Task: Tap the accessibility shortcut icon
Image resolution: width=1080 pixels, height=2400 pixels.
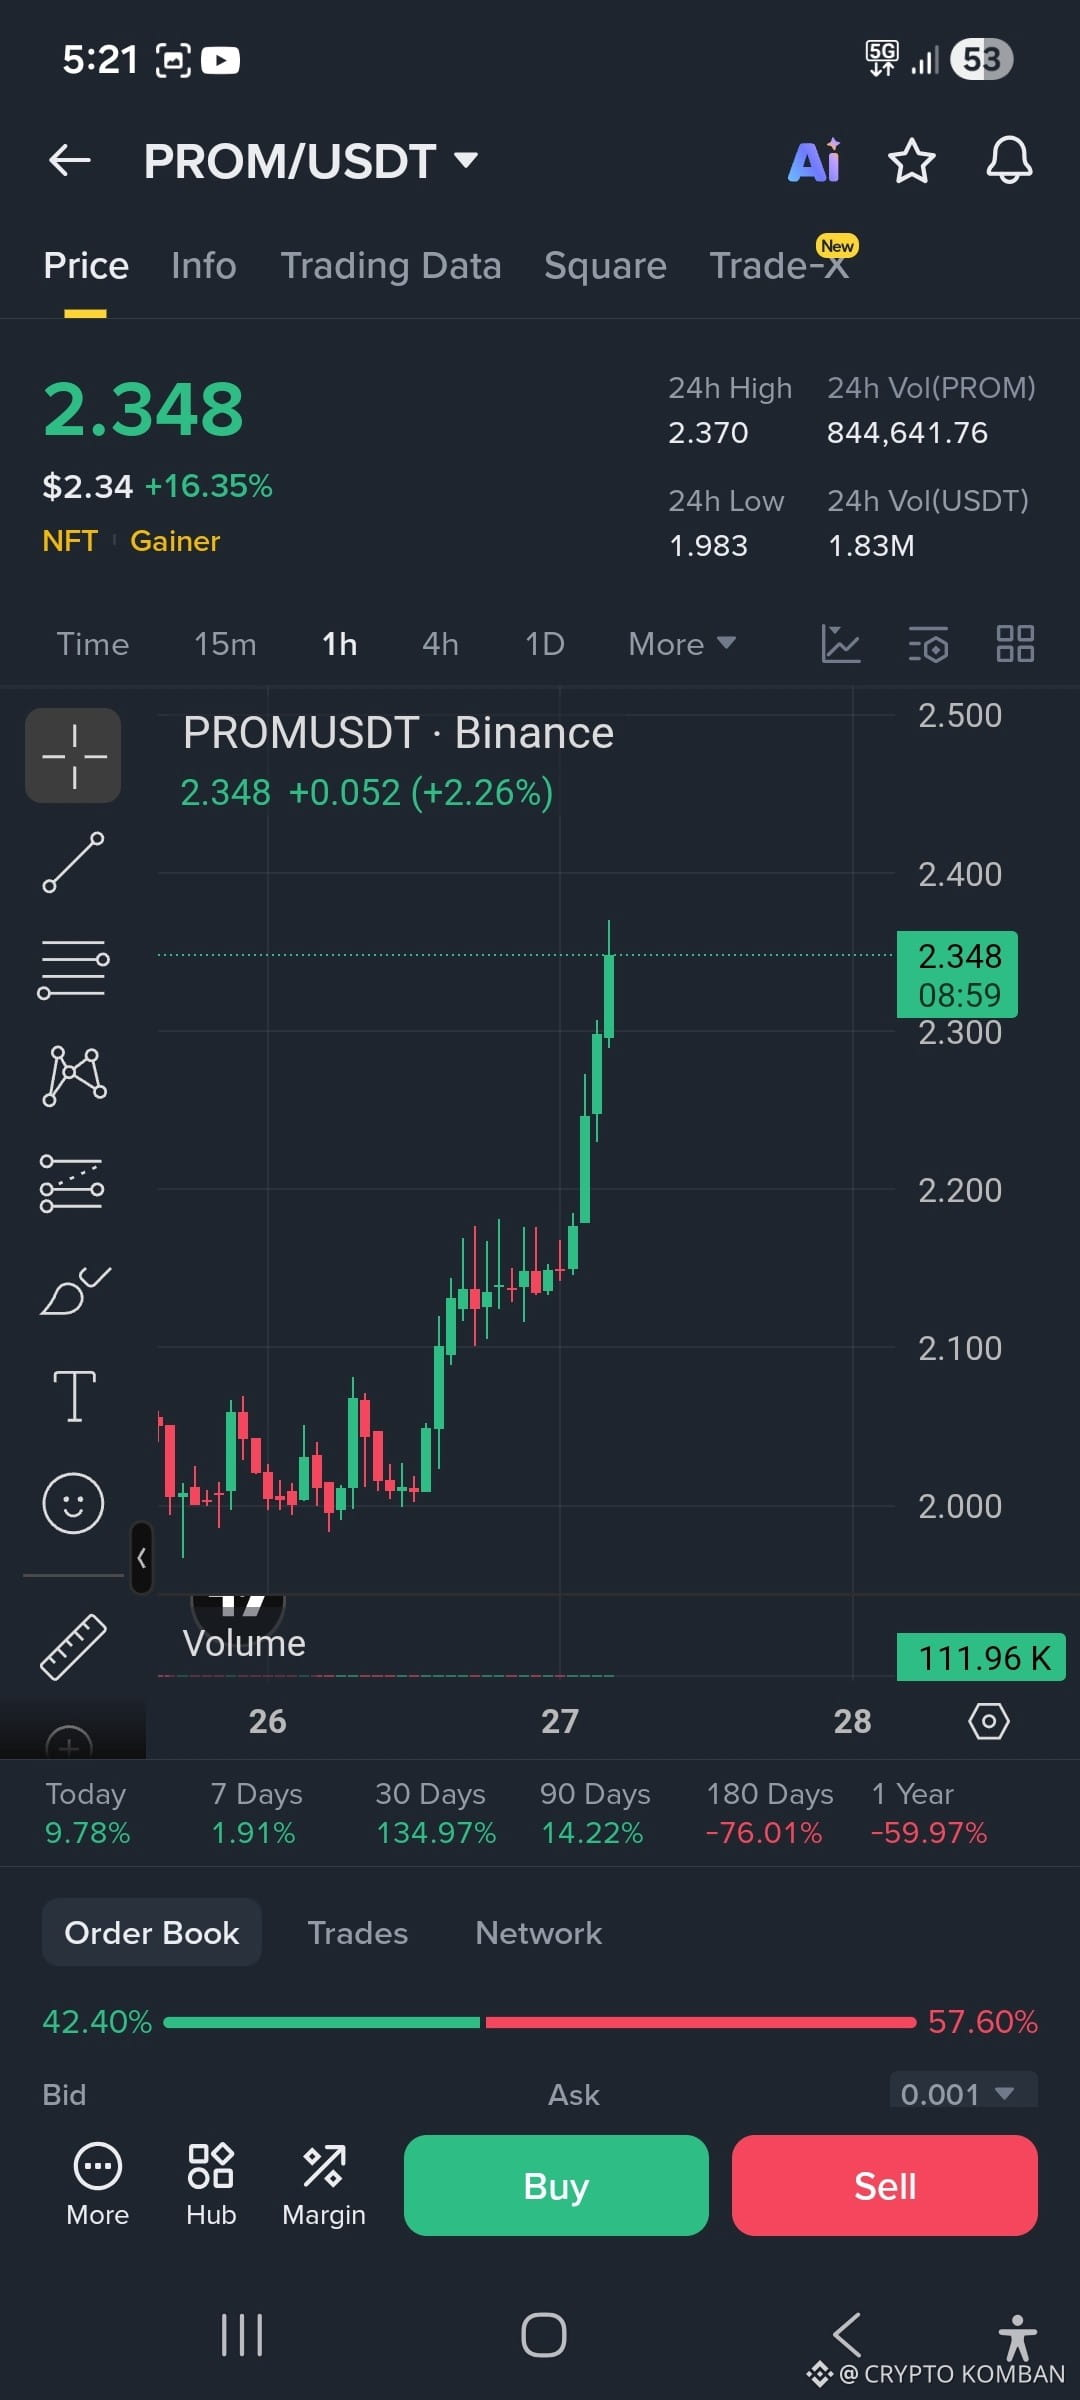Action: pos(1017,2337)
